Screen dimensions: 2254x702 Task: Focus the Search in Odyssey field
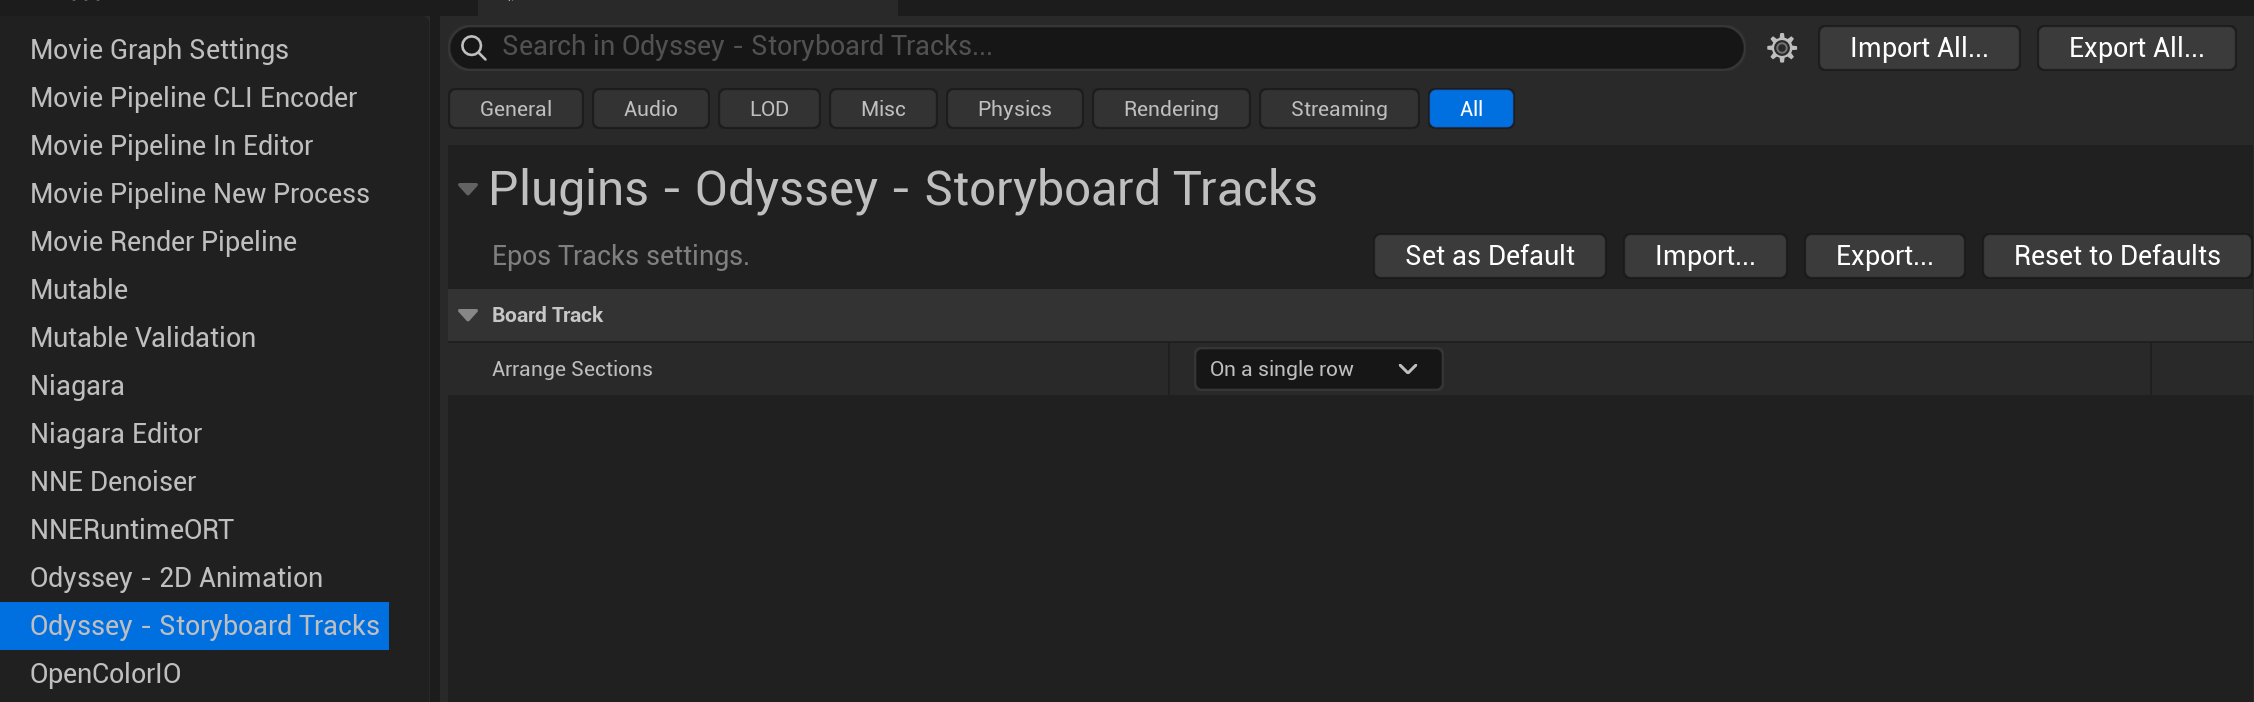tap(1097, 48)
